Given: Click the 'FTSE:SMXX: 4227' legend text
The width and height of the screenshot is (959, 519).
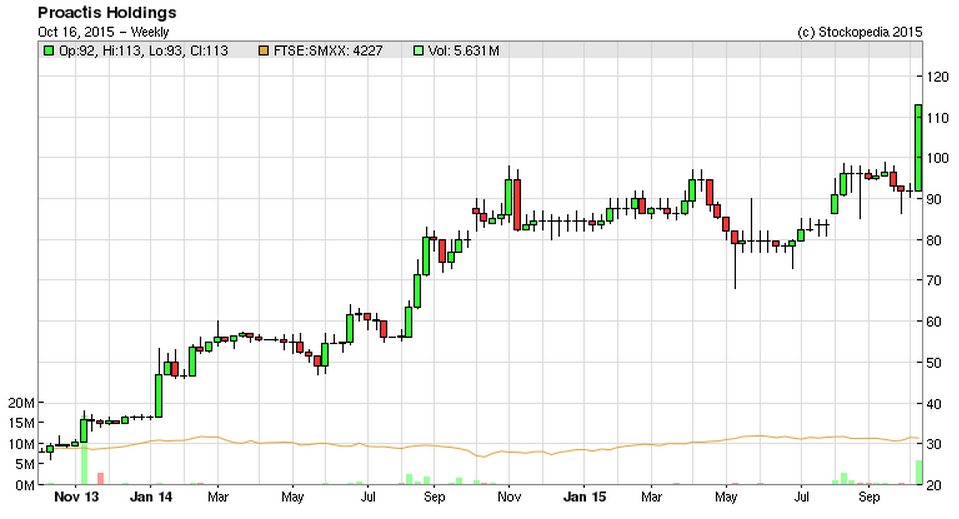Looking at the screenshot, I should click(x=328, y=51).
